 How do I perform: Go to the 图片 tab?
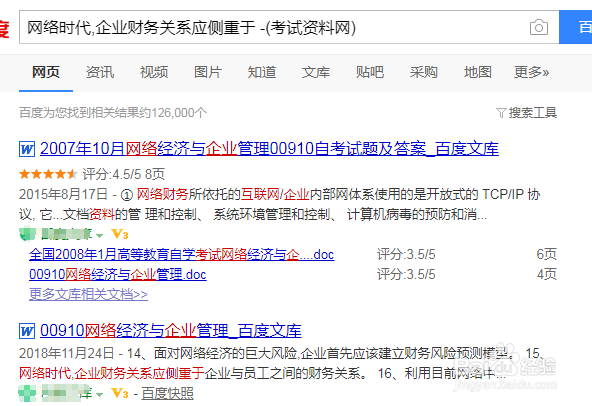[x=208, y=72]
